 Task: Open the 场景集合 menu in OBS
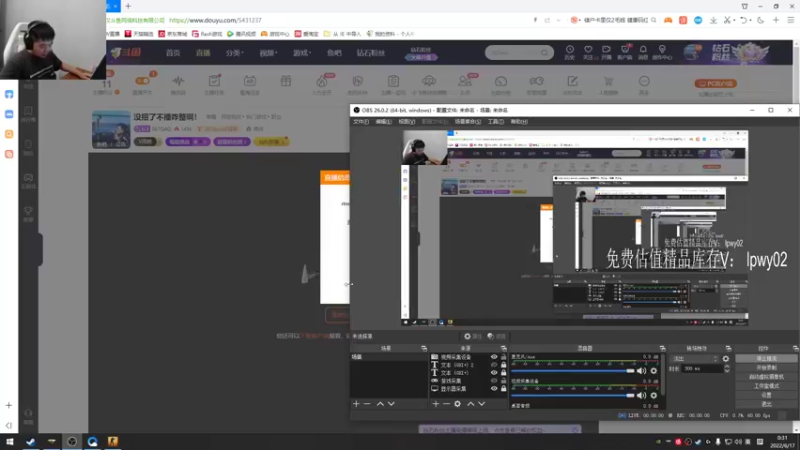point(467,121)
